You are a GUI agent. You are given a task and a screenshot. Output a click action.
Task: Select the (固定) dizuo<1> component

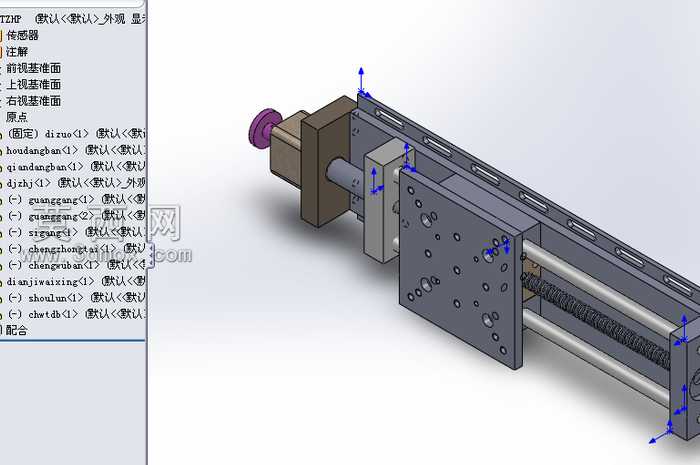pos(76,133)
